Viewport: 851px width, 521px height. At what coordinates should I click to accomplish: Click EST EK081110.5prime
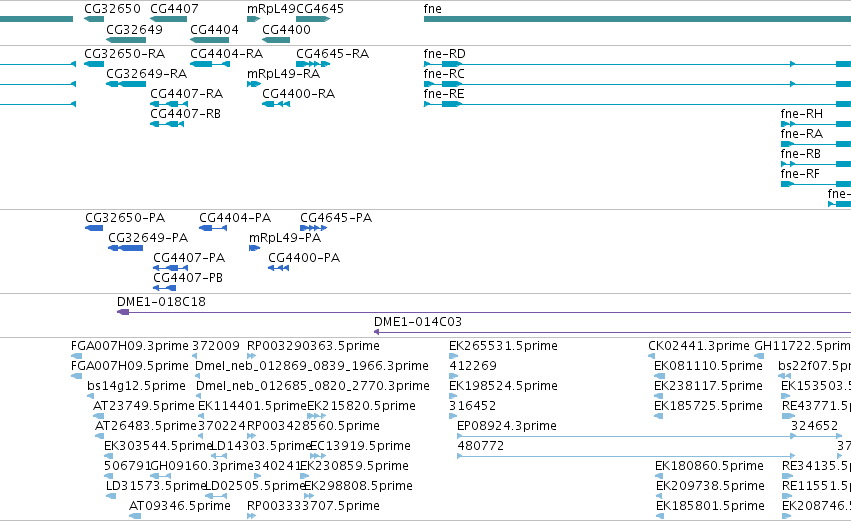click(x=708, y=366)
